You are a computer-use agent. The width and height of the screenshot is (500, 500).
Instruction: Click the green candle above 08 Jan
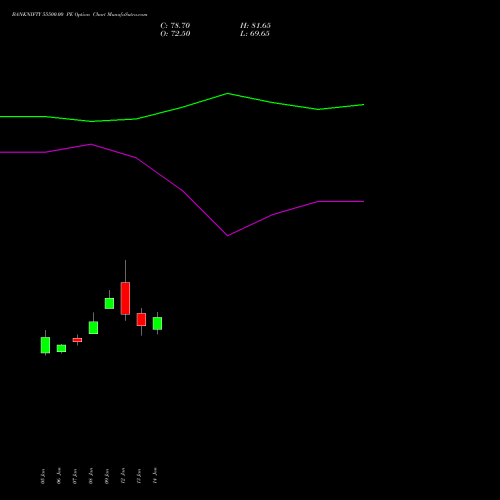(x=93, y=328)
